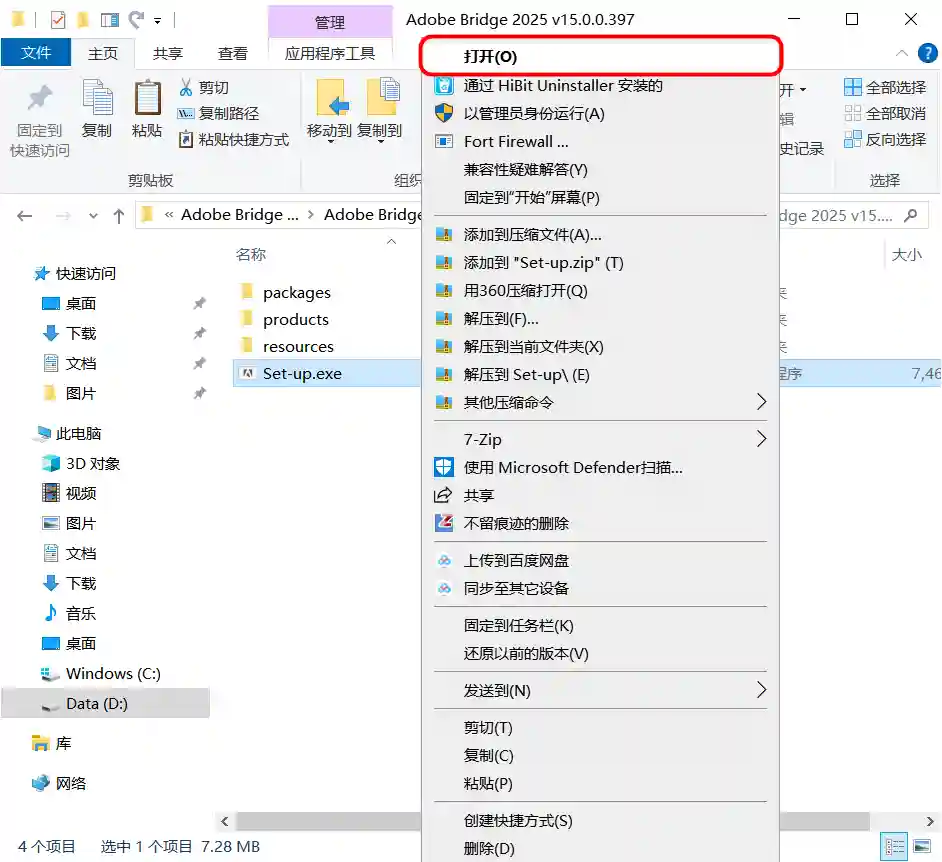
Task: Click Run as administrator option
Action: 533,114
